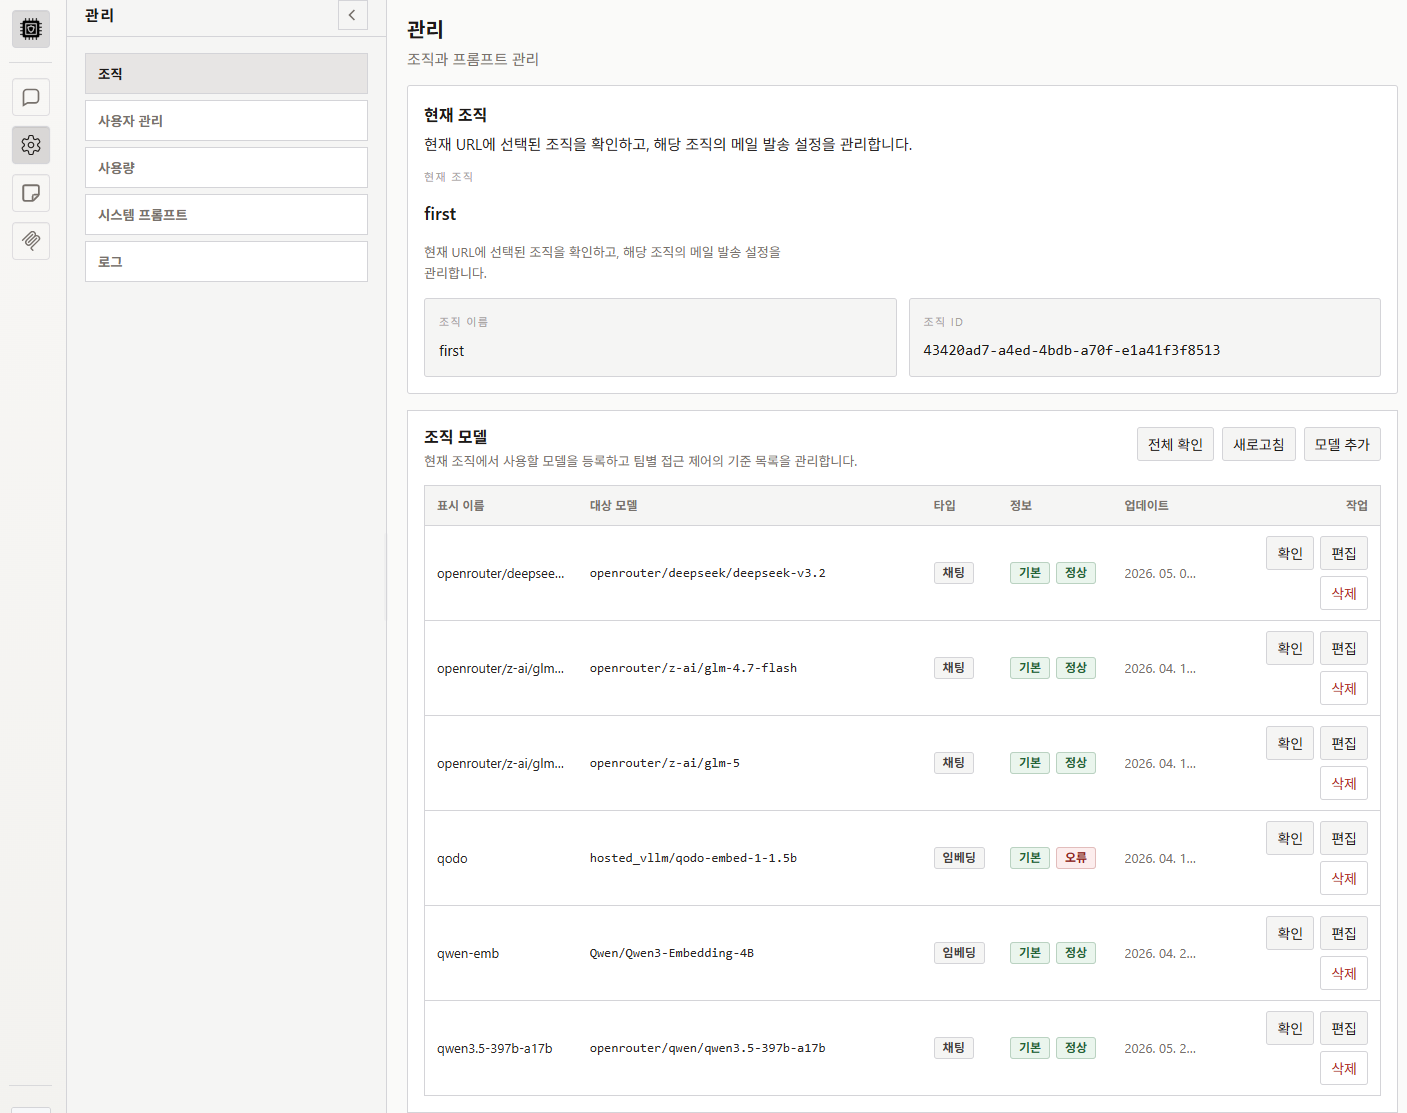Click the 새로고침 button
The width and height of the screenshot is (1407, 1113).
[1259, 444]
